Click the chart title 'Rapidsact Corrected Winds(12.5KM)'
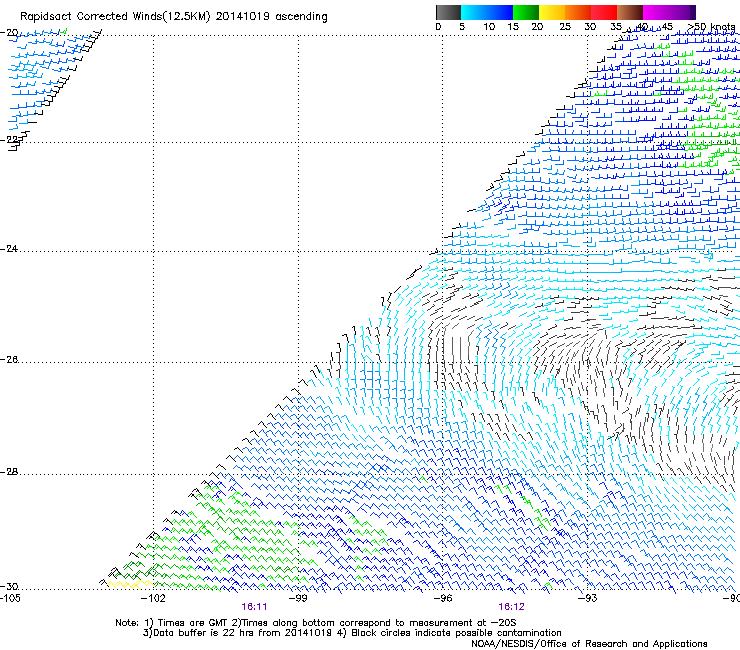The height and width of the screenshot is (650, 740). click(x=115, y=17)
